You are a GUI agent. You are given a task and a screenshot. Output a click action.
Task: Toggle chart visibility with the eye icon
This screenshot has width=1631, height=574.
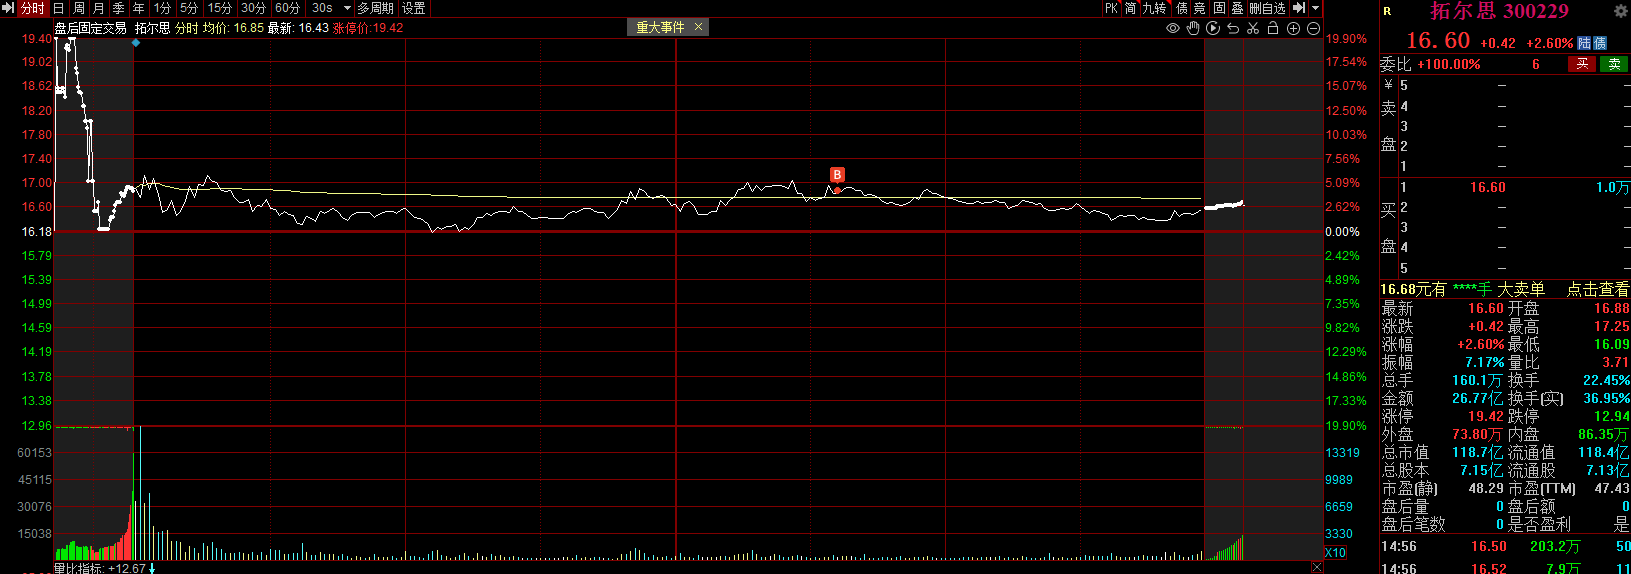[x=1173, y=28]
